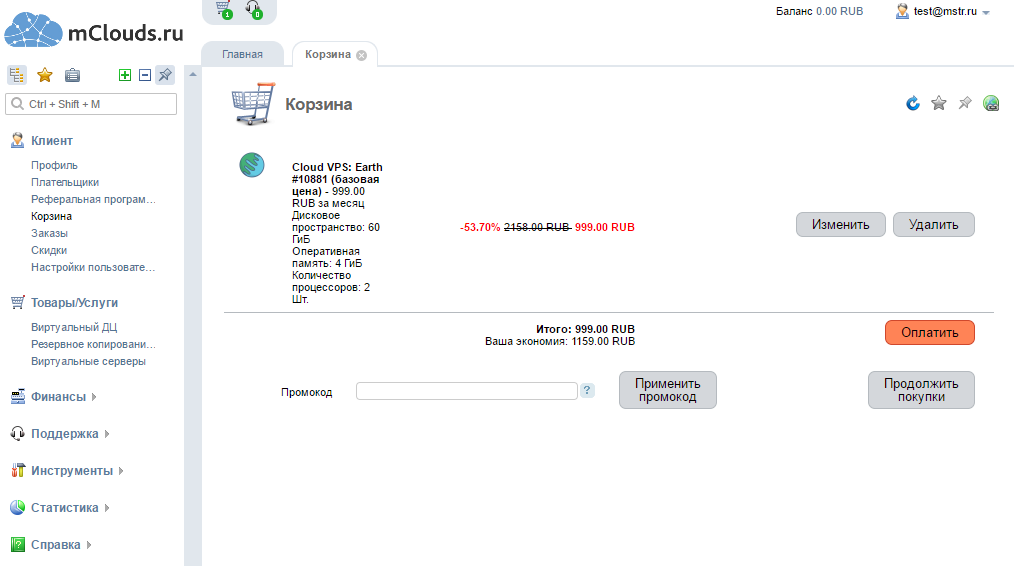Collapse all menu sections minus icon
Screen dimensions: 1014x566
145,75
